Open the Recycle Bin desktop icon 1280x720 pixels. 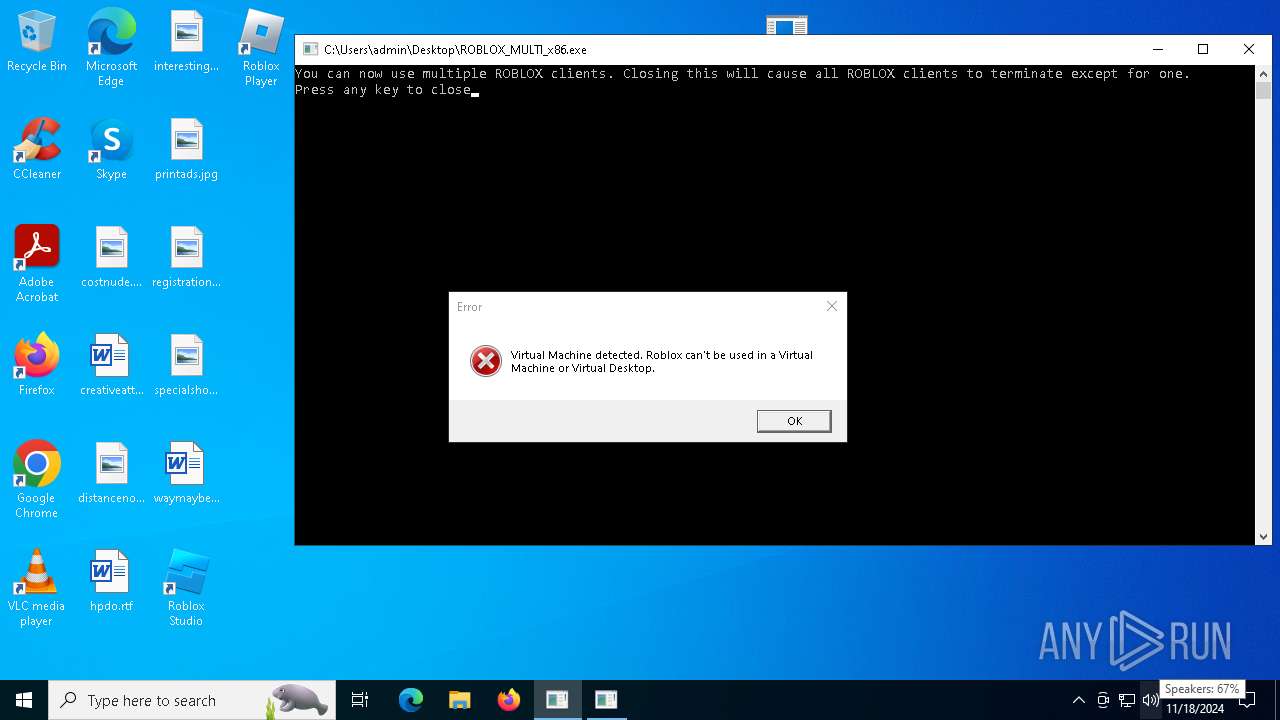(36, 42)
